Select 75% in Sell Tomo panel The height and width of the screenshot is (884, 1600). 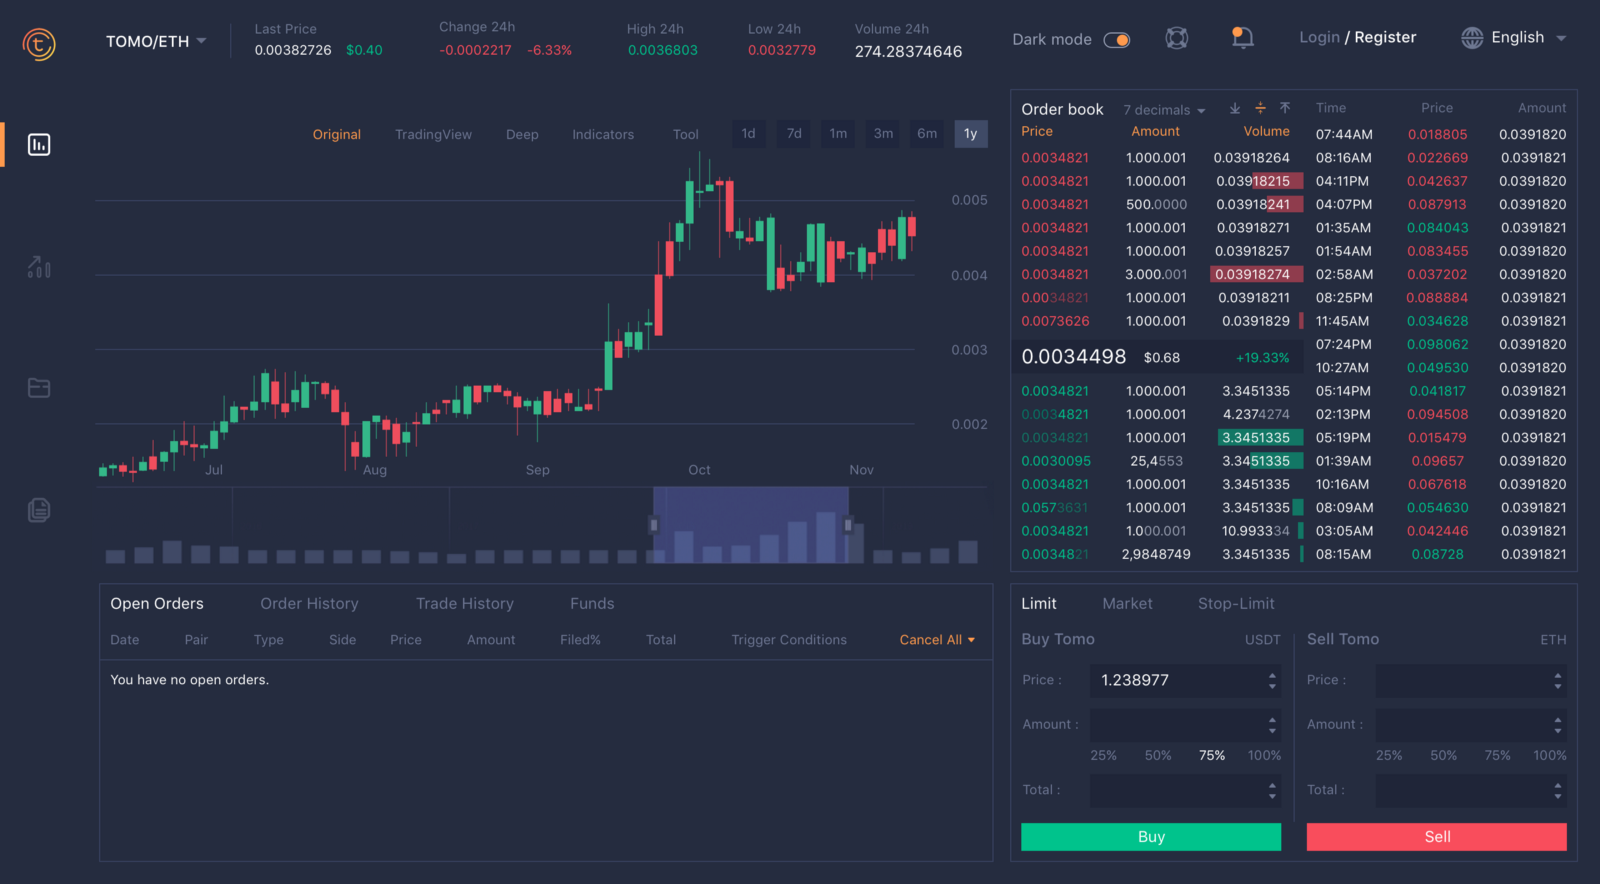click(x=1498, y=756)
